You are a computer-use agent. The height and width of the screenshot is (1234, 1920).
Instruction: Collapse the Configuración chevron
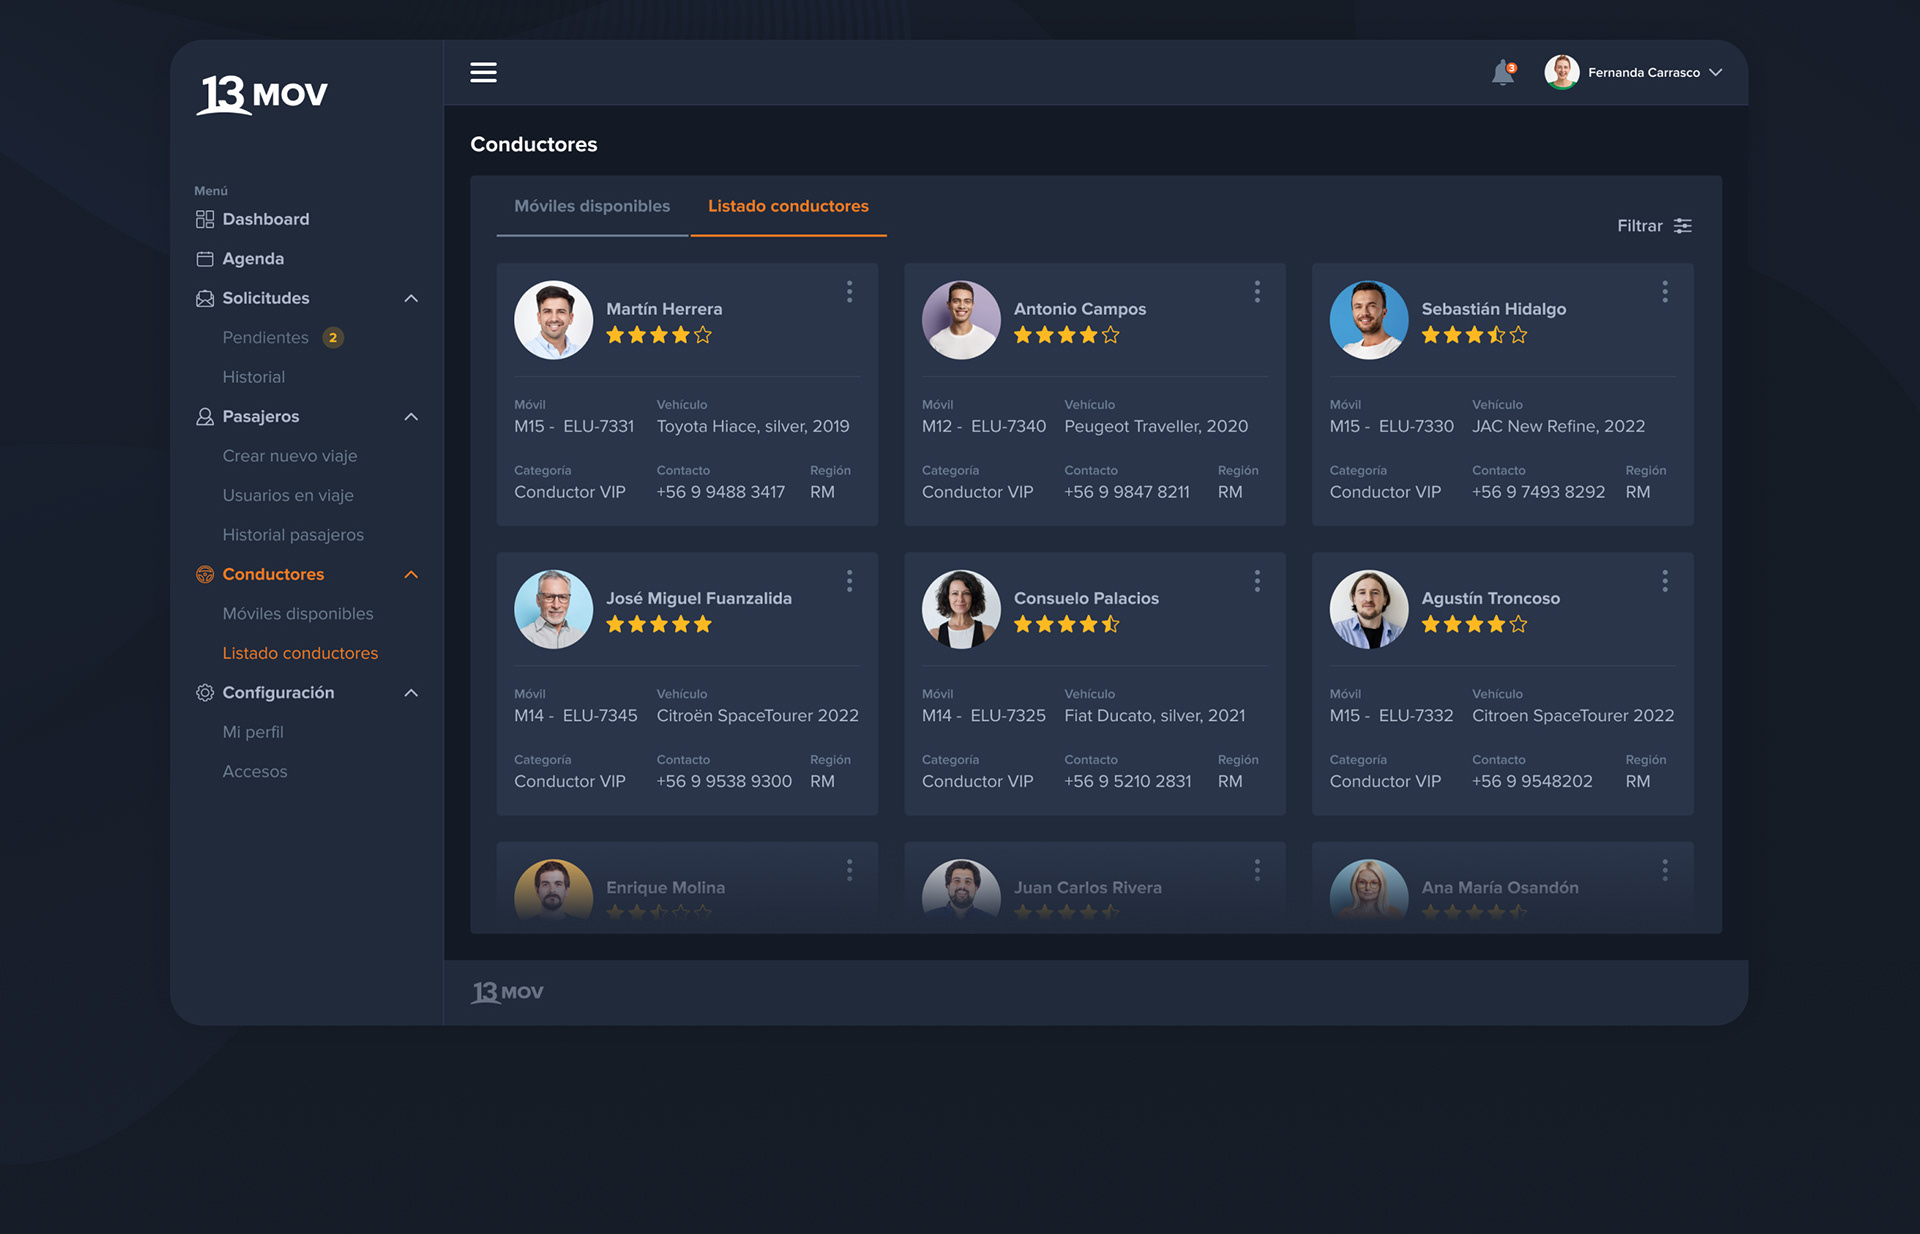(x=411, y=693)
